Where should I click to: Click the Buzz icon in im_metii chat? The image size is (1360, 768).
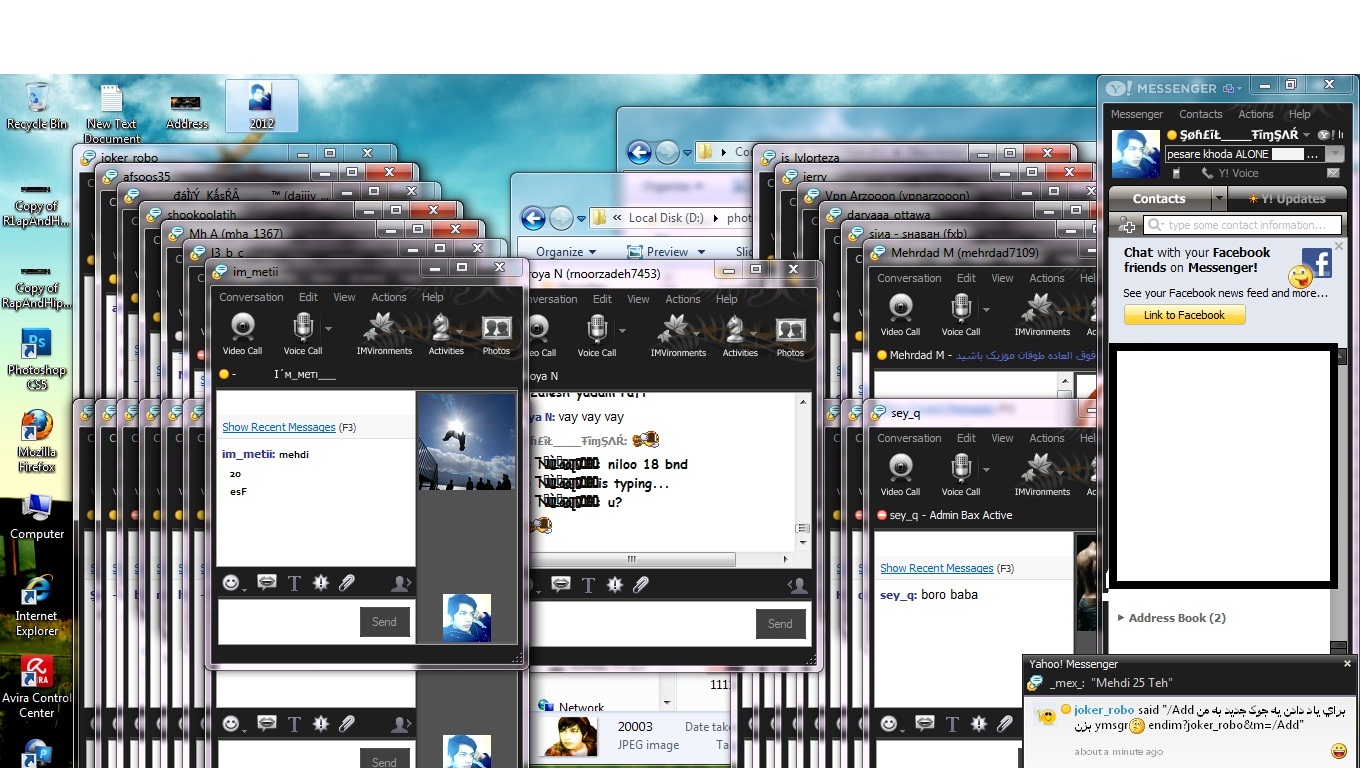(321, 583)
